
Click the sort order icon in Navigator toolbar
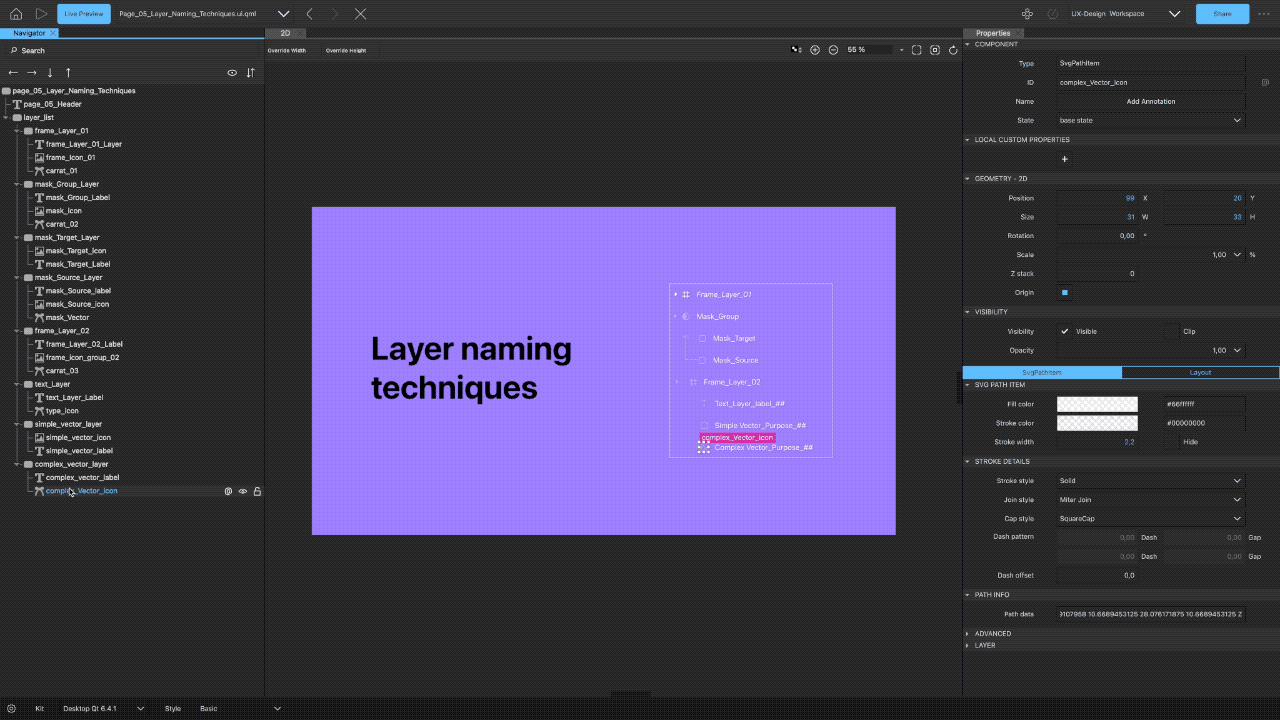pyautogui.click(x=249, y=72)
